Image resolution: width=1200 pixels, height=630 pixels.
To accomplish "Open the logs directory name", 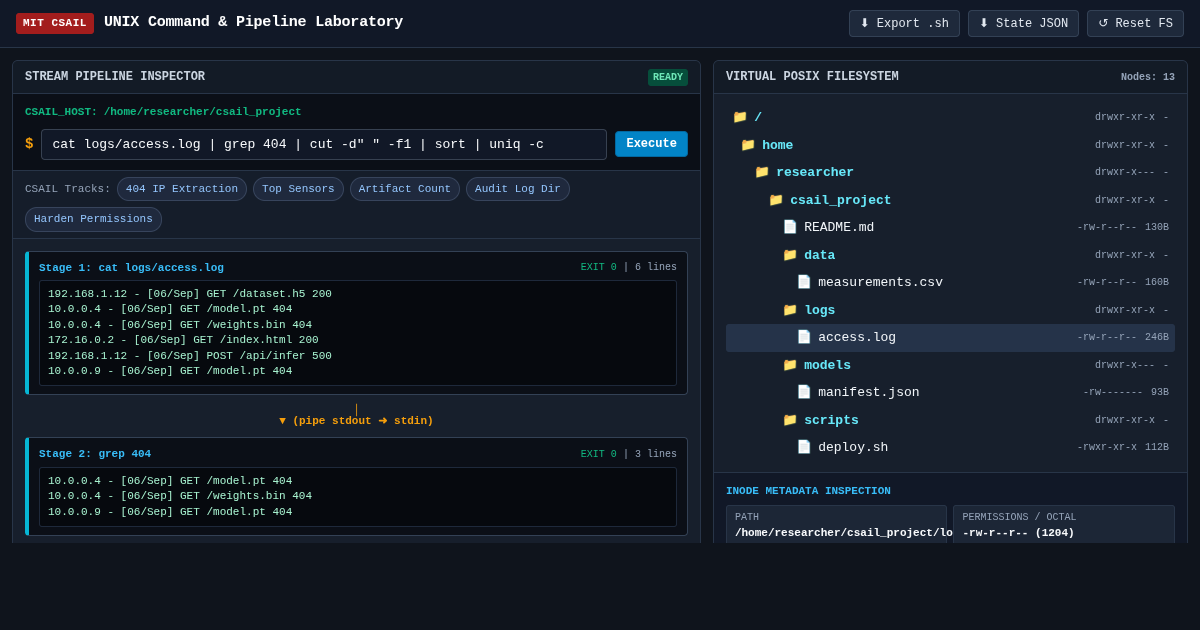I will coord(820,310).
